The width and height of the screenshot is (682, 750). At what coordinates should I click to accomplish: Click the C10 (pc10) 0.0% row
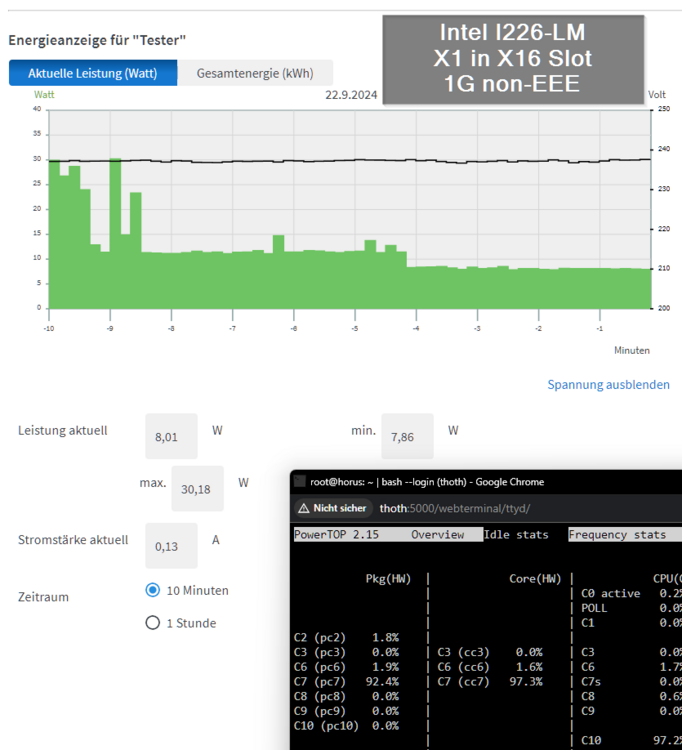click(346, 726)
